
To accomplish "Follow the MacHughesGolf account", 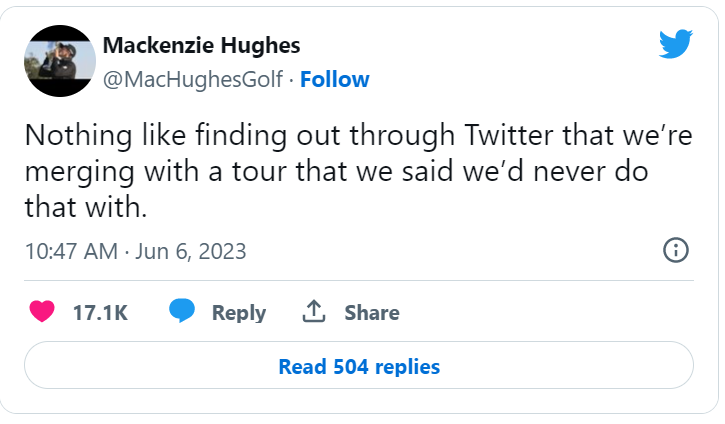I will [335, 79].
